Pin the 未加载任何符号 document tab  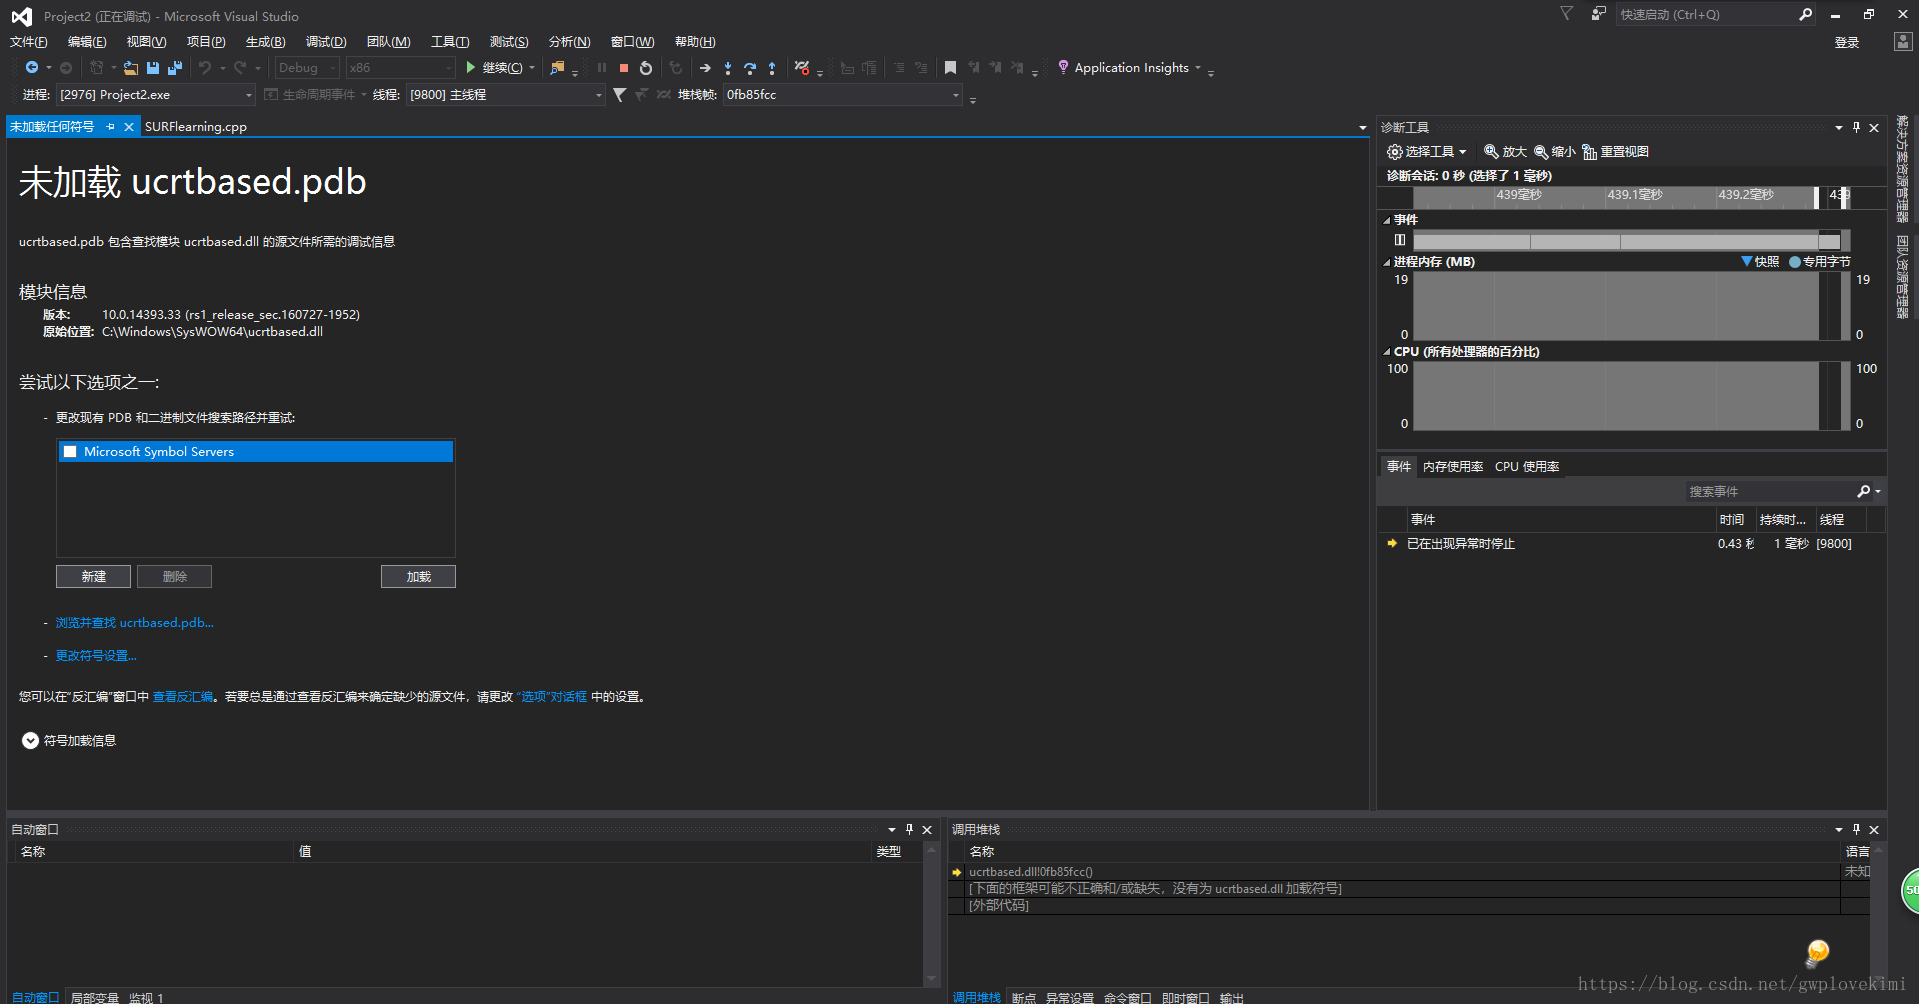(x=111, y=127)
